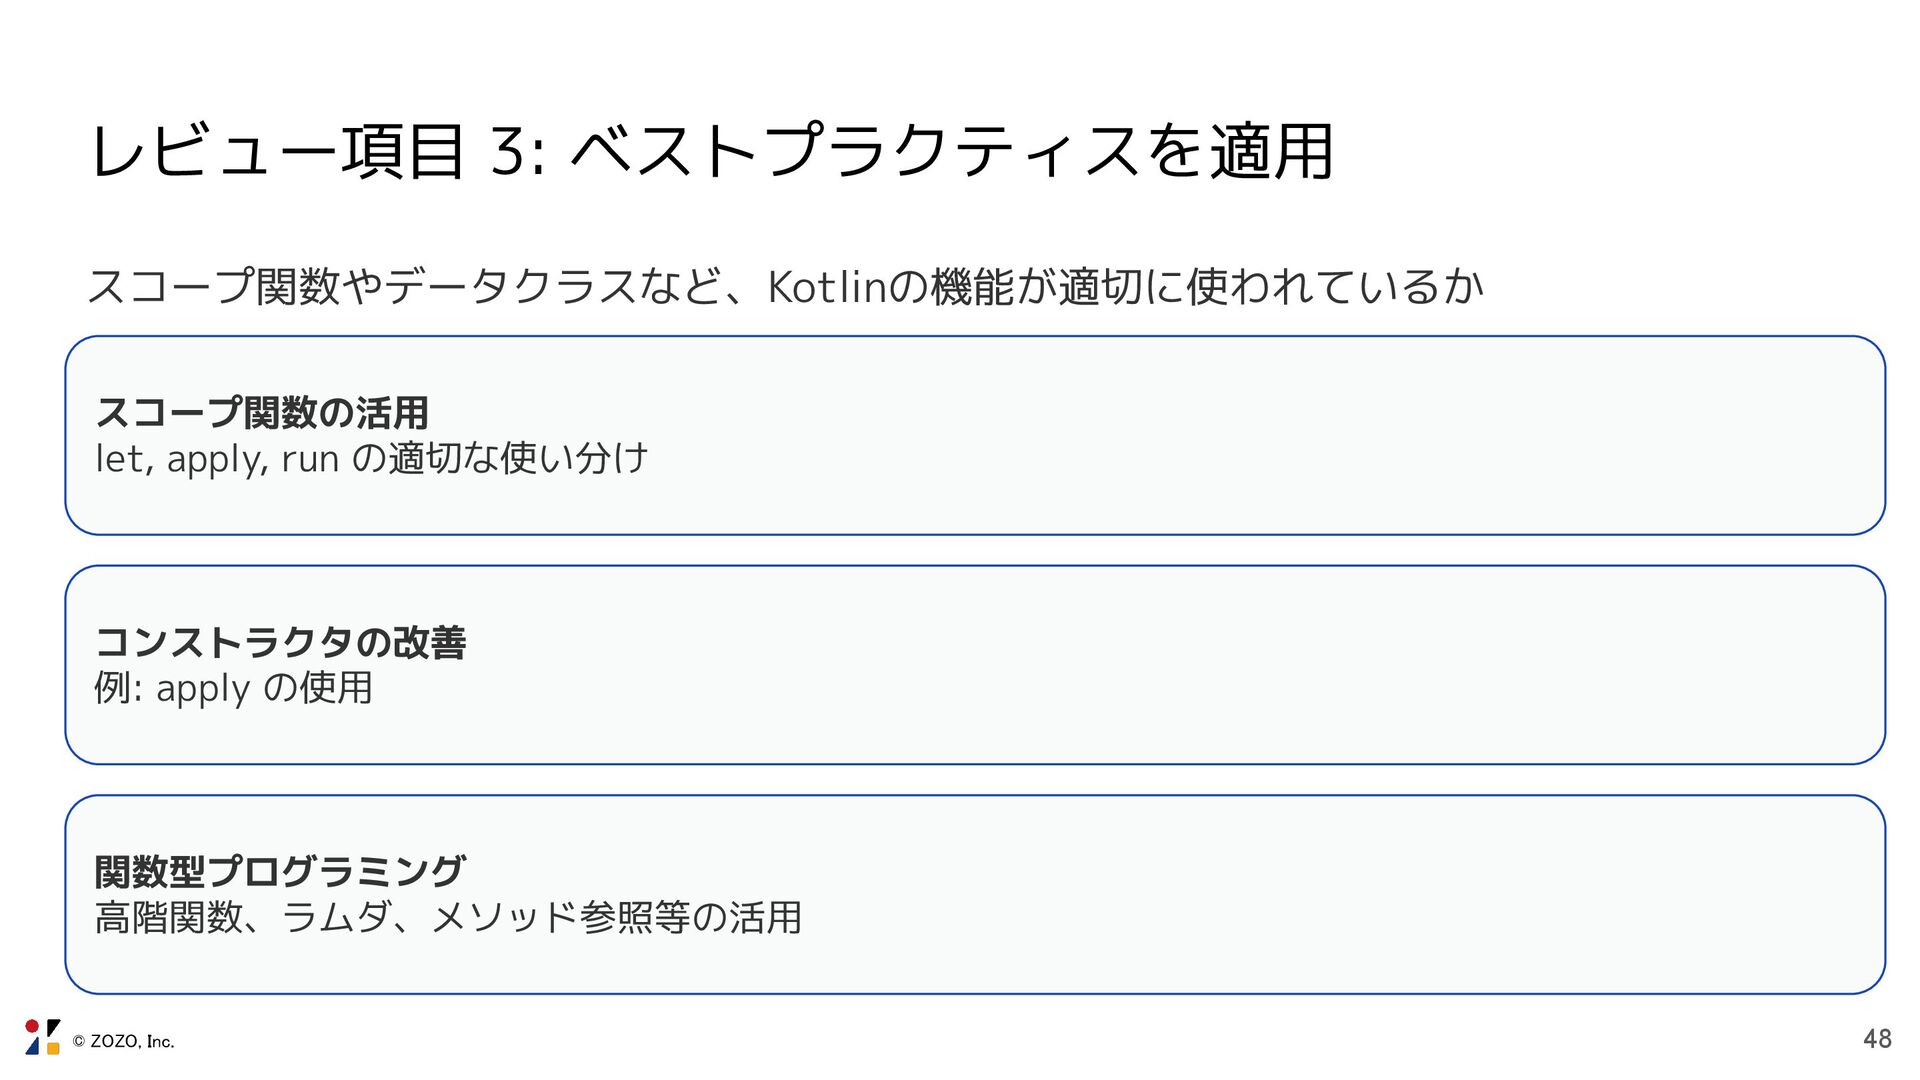
Task: Open the 関数型プログラミング card heading
Action: coord(281,871)
